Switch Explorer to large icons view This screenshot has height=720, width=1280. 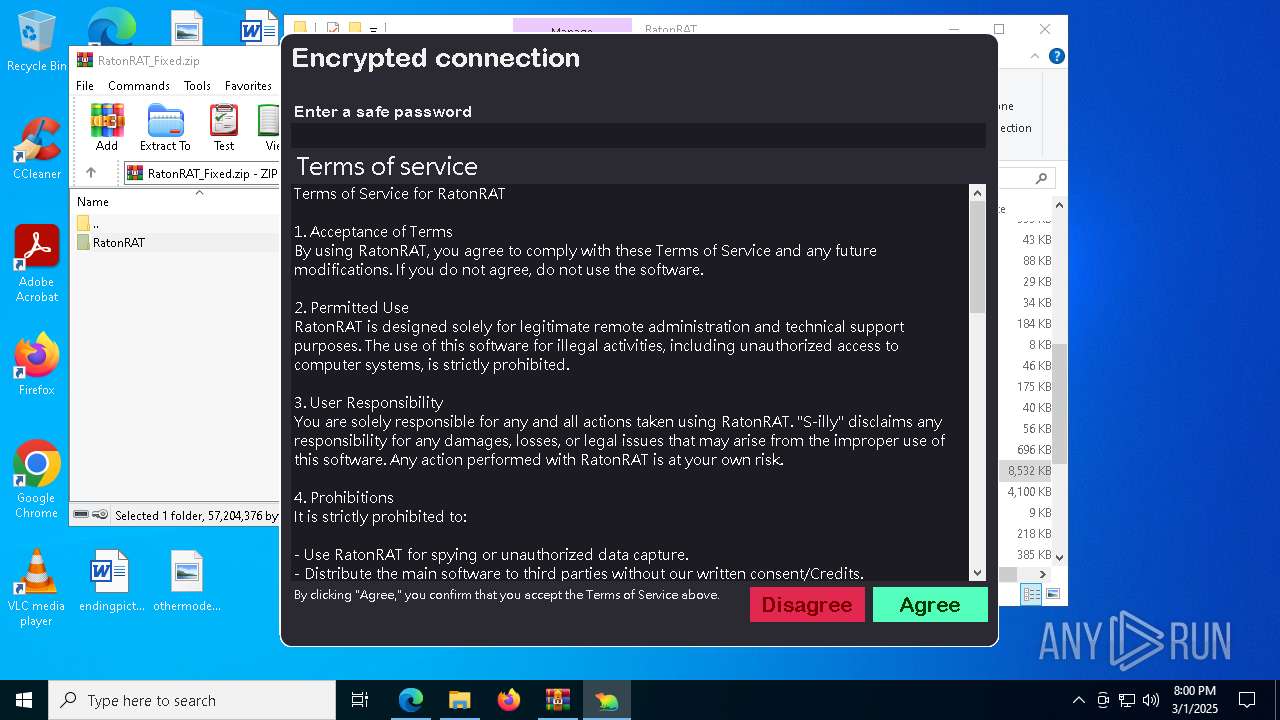coord(1052,595)
